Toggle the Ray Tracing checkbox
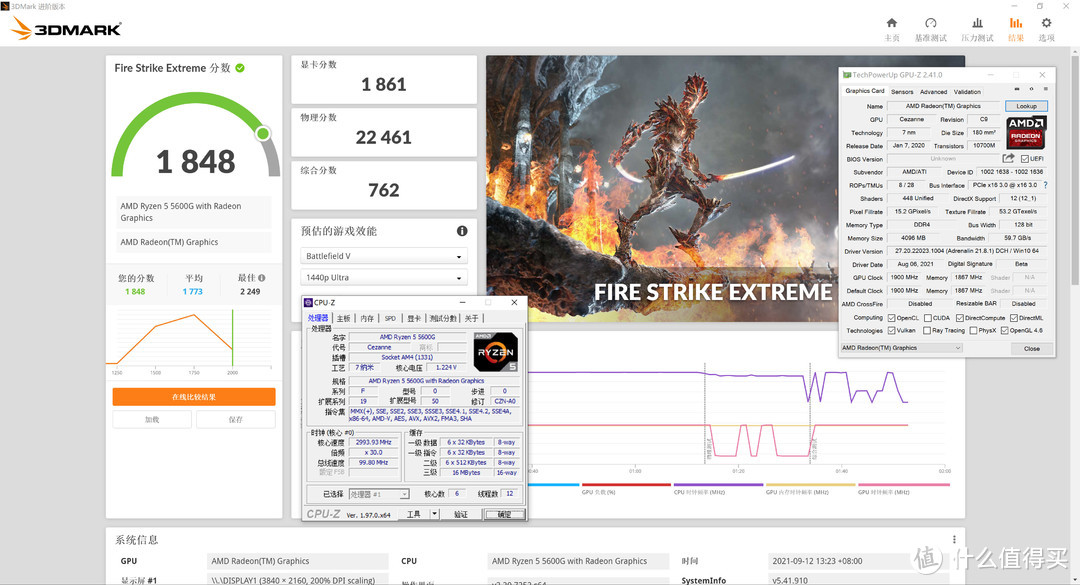Viewport: 1080px width, 585px height. (x=927, y=330)
